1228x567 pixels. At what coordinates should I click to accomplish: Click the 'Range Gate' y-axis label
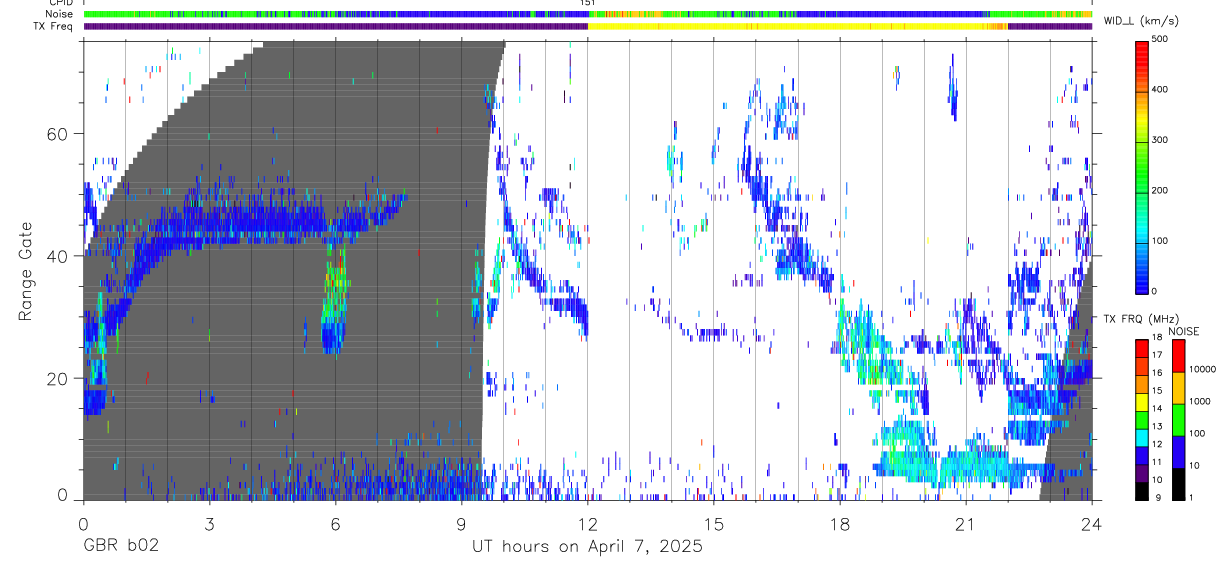point(26,271)
